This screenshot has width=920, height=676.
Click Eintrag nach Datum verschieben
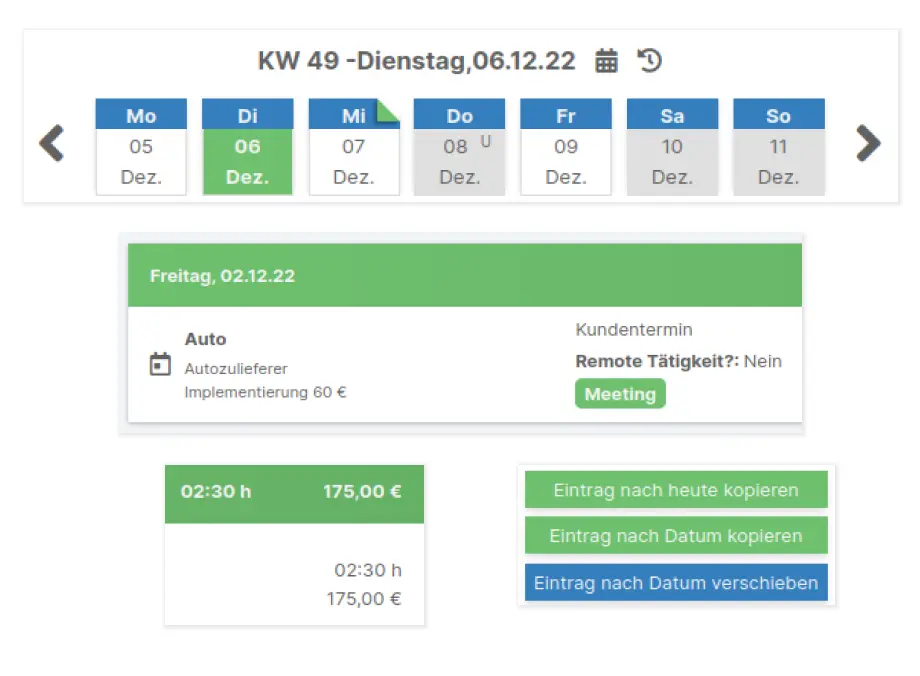point(676,582)
